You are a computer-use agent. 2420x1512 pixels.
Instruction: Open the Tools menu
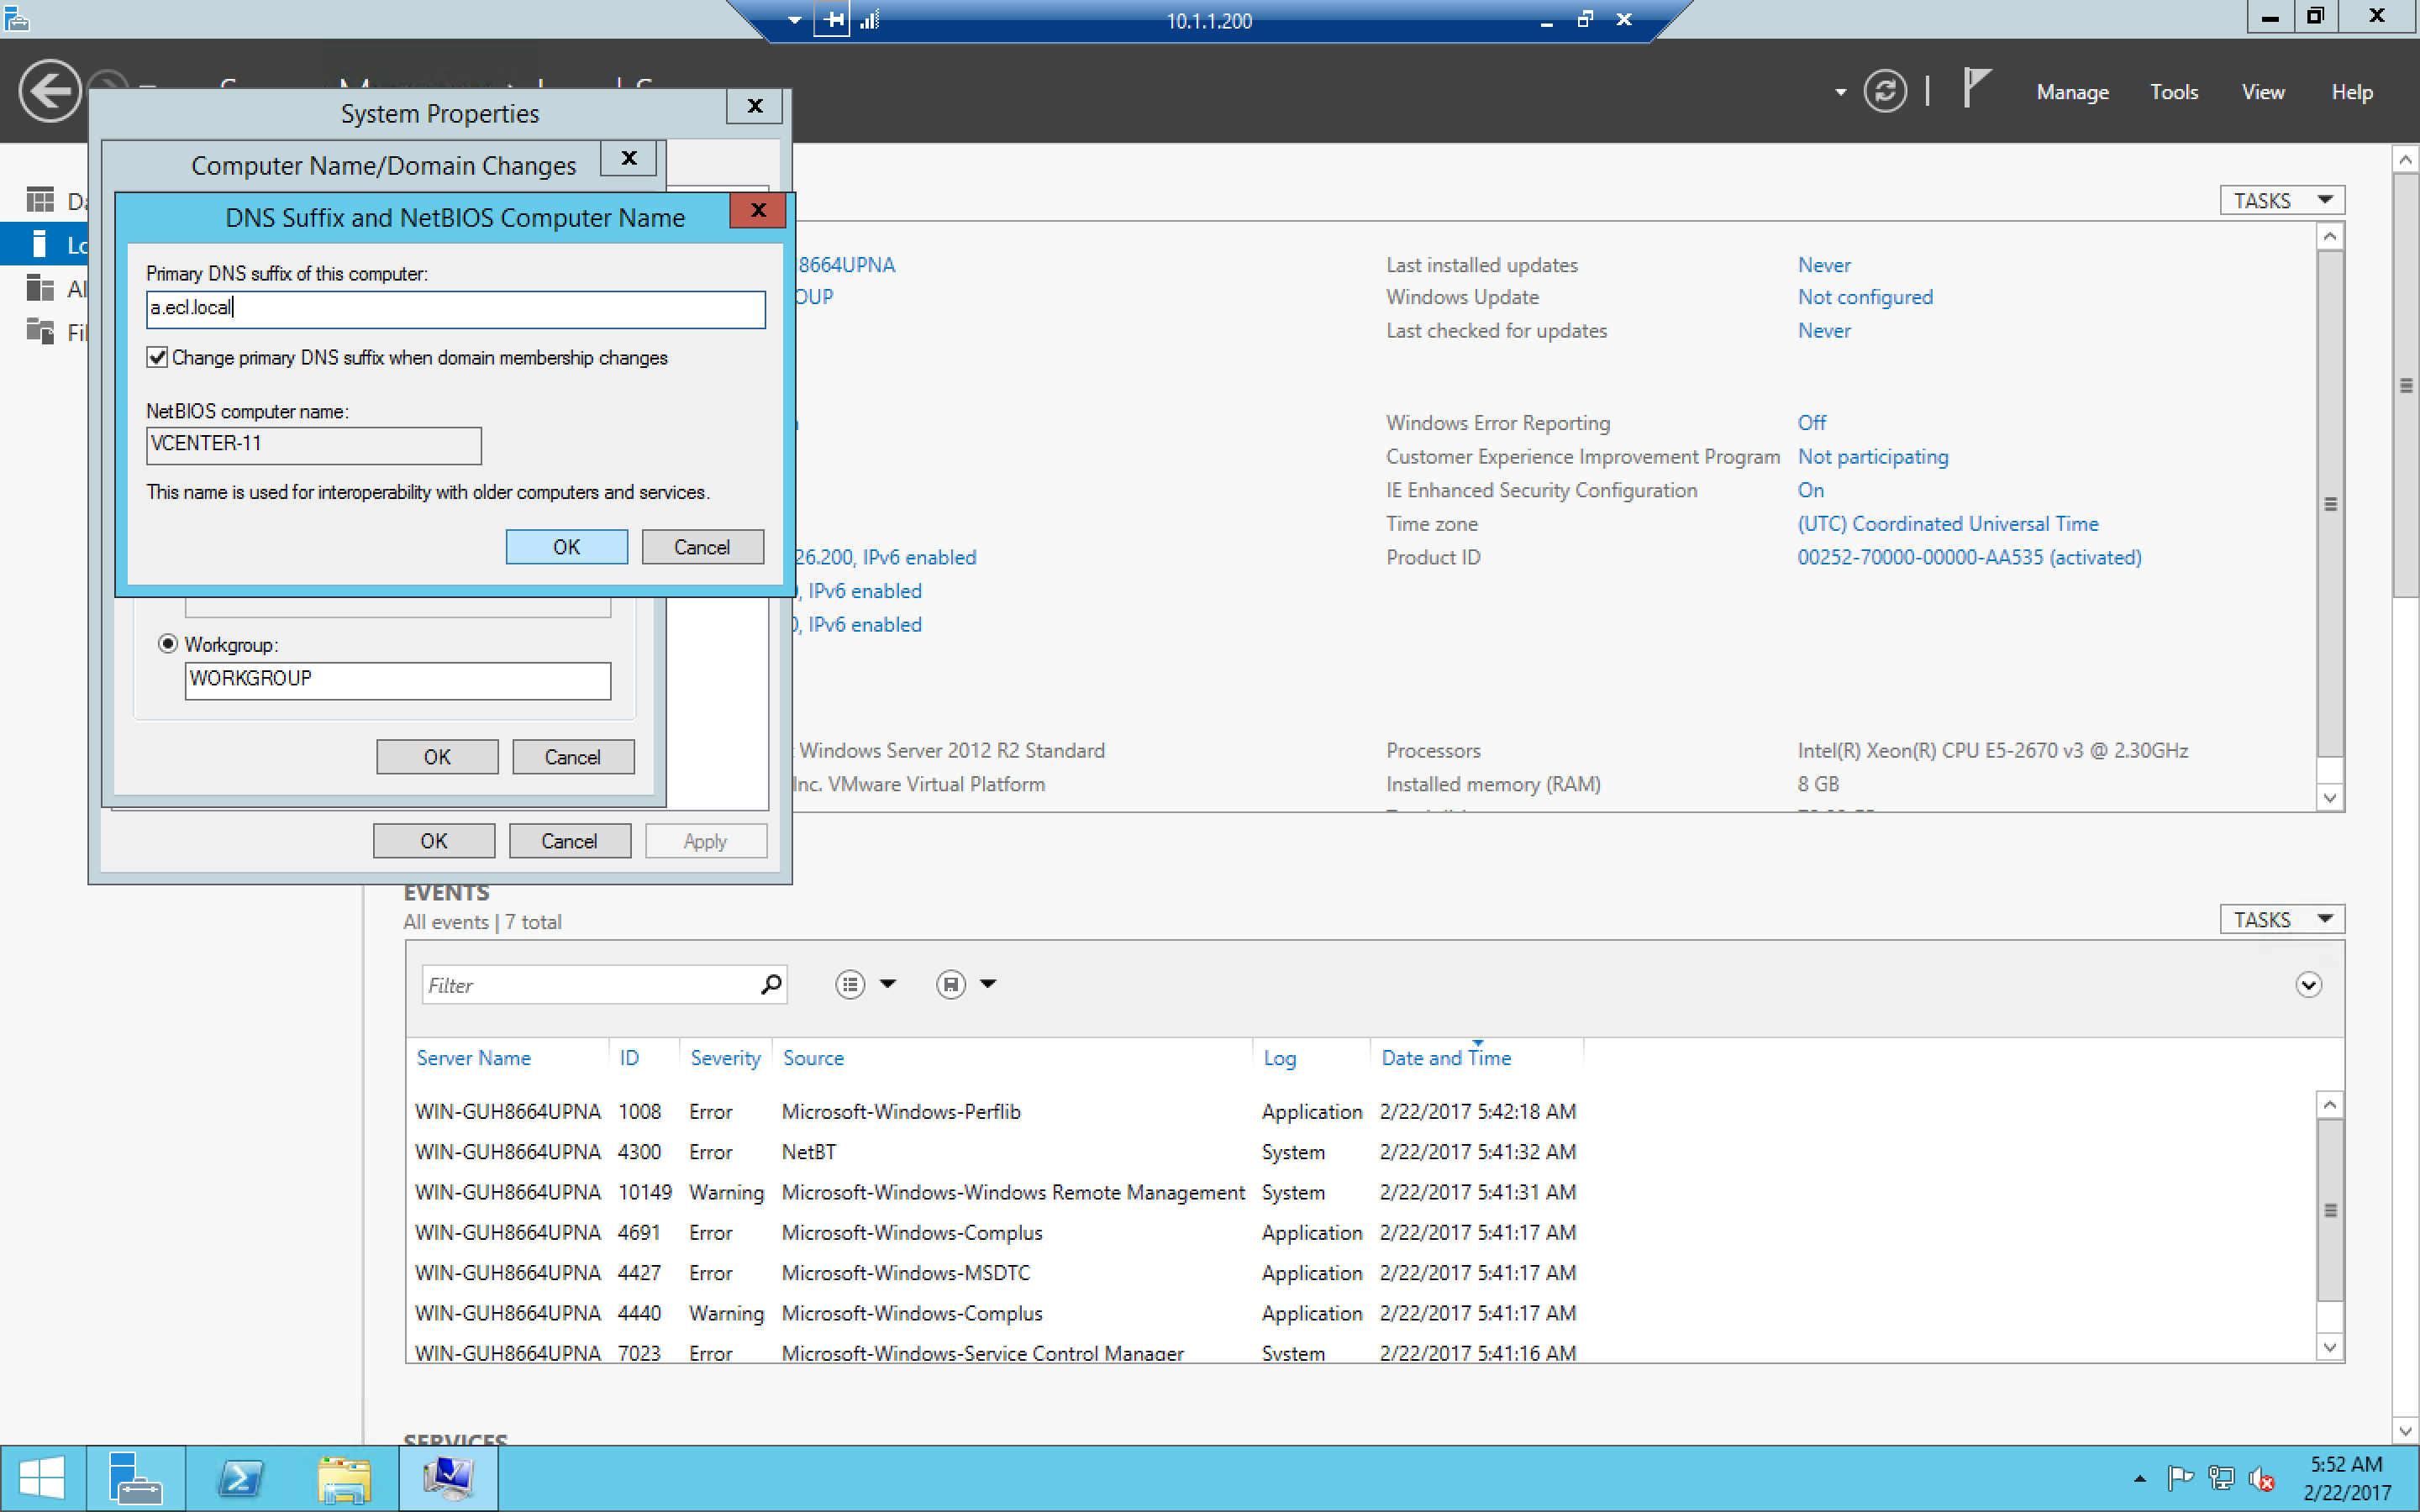point(2174,92)
